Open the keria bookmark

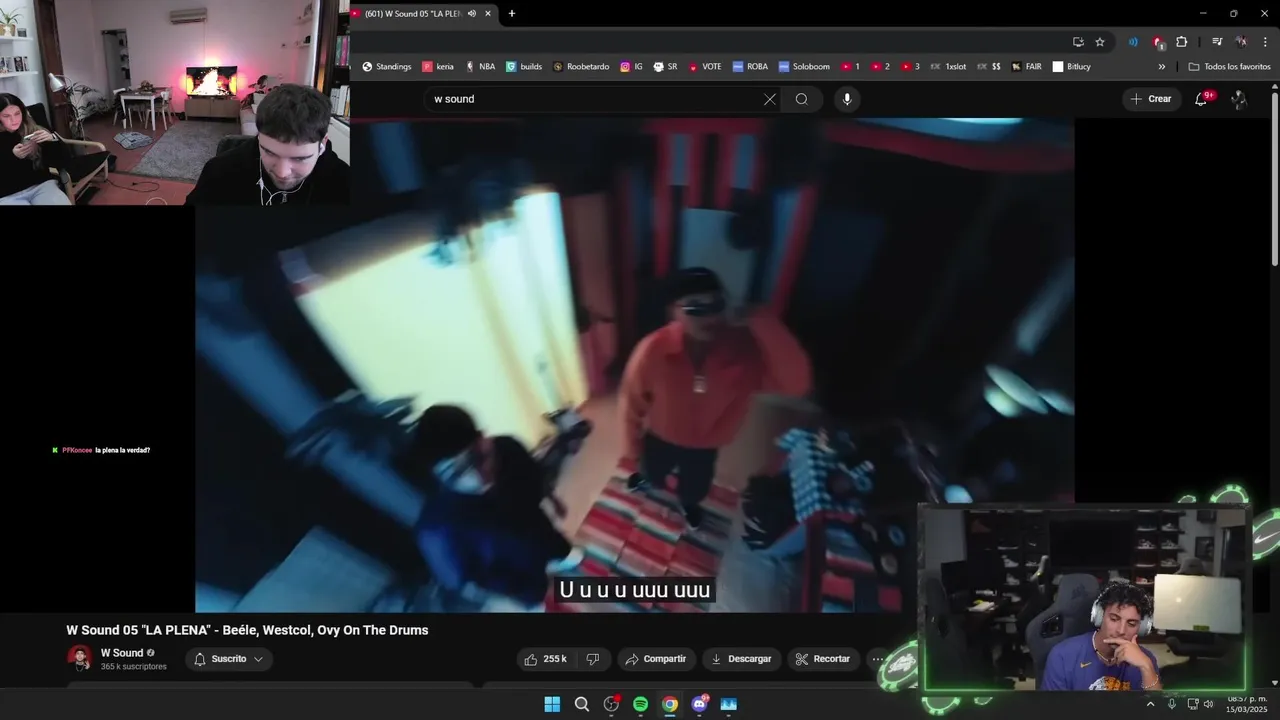[438, 67]
